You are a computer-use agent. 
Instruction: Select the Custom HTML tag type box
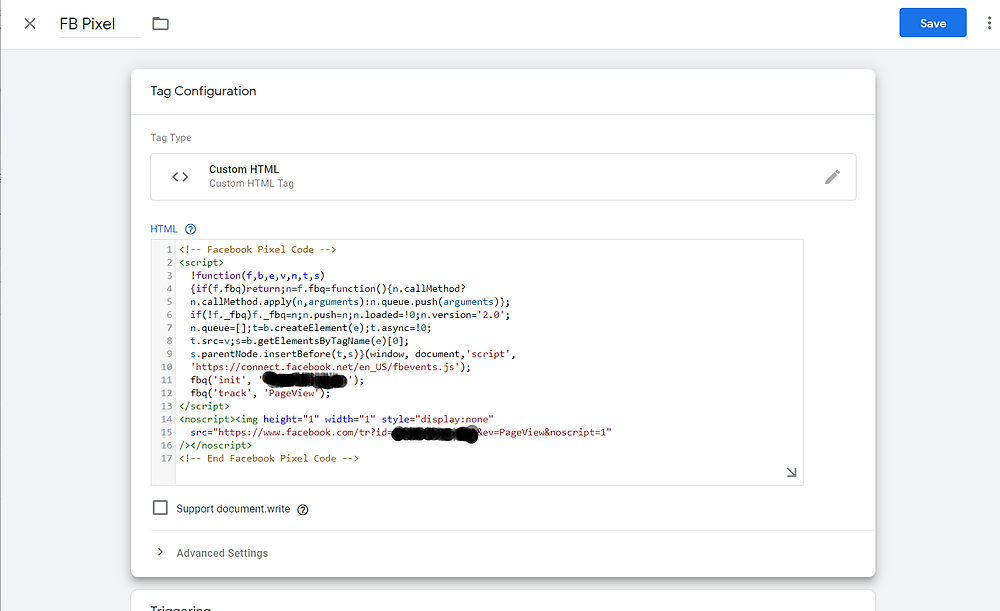503,177
